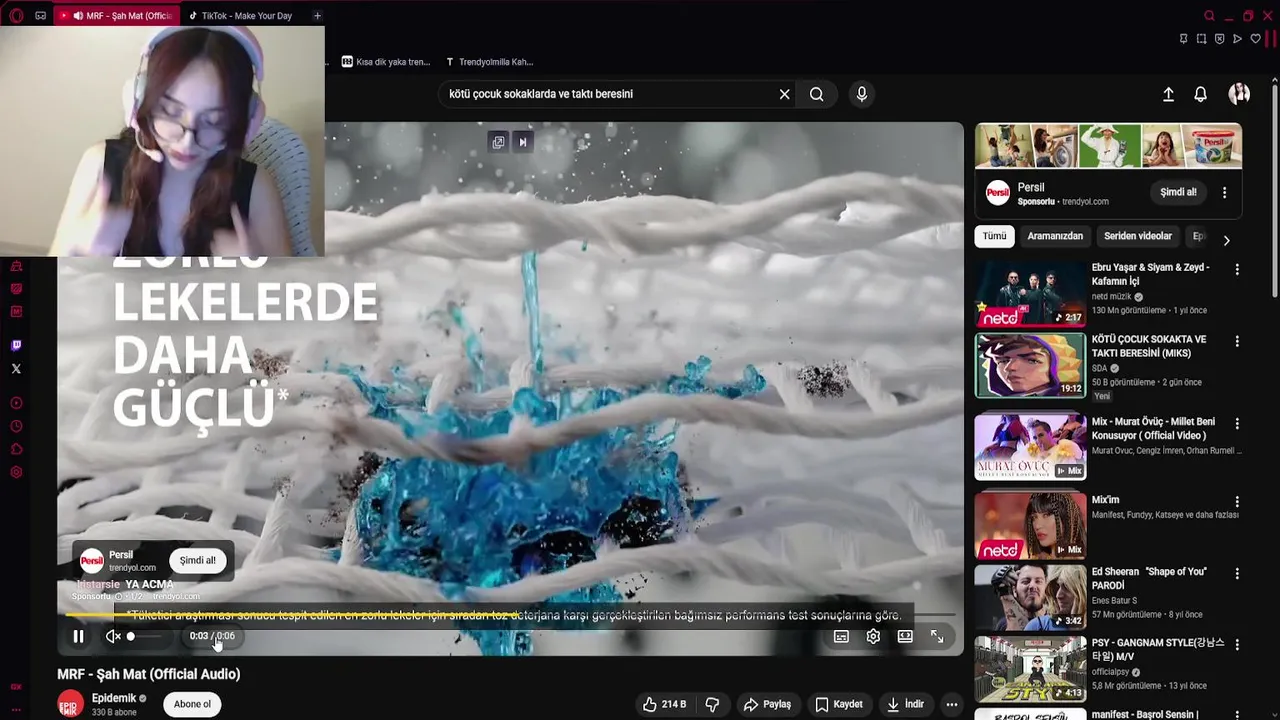Clear the YouTube search box text
The height and width of the screenshot is (720, 1280).
click(x=785, y=94)
